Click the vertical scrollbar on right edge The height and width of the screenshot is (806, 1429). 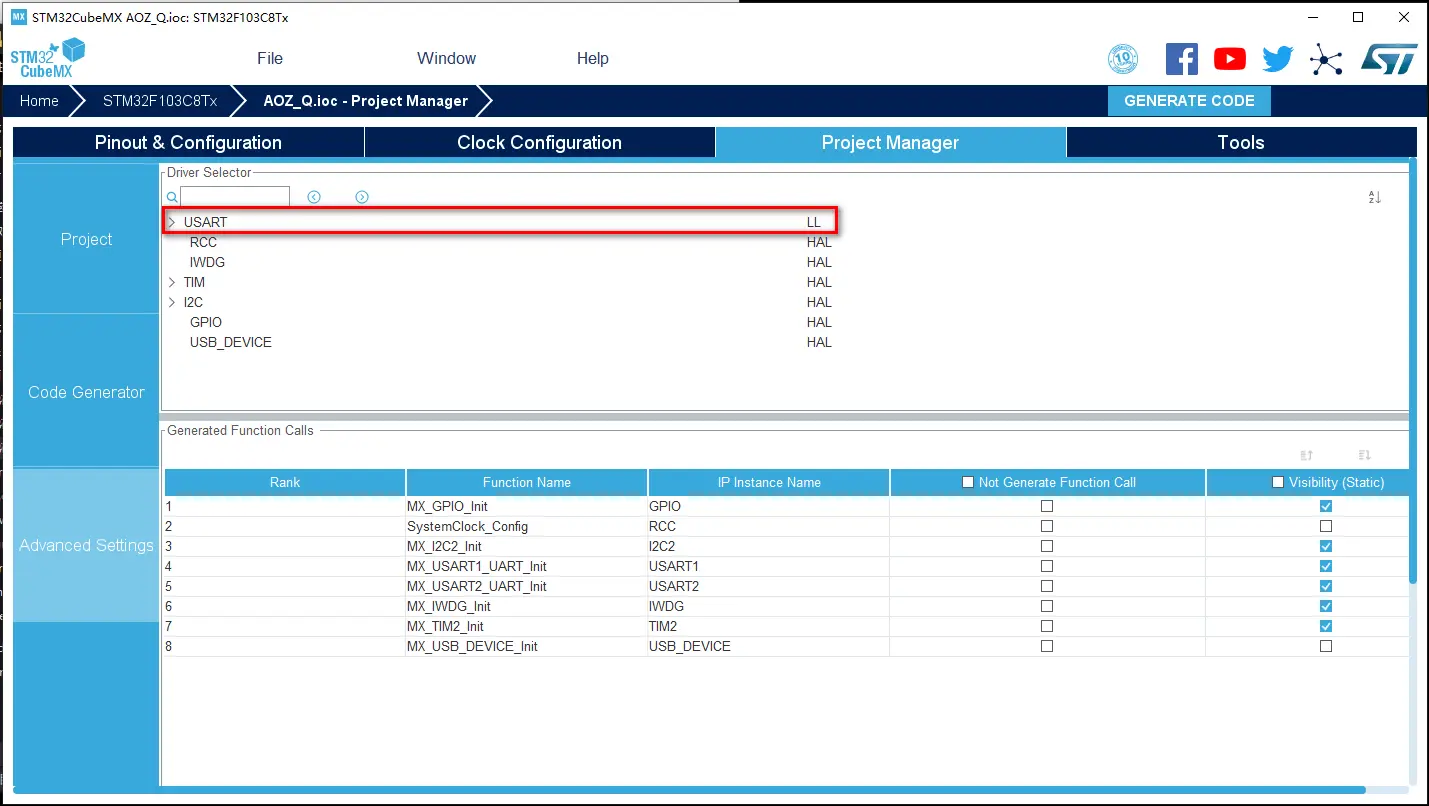point(1413,370)
